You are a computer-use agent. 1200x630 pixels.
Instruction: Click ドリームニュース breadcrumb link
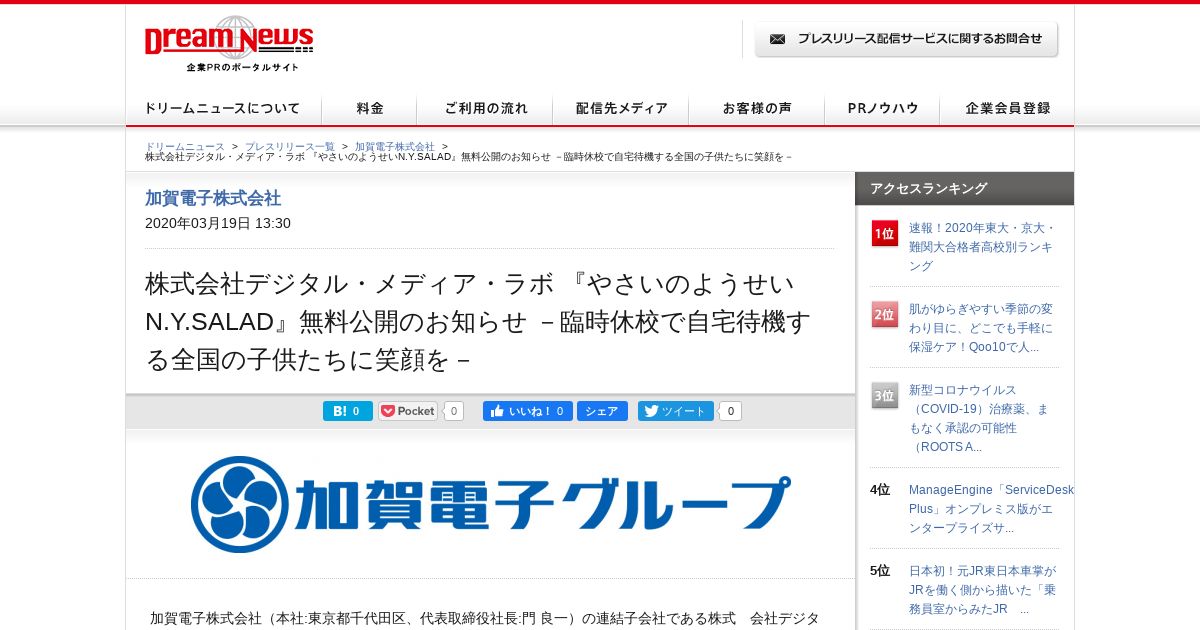click(x=185, y=146)
